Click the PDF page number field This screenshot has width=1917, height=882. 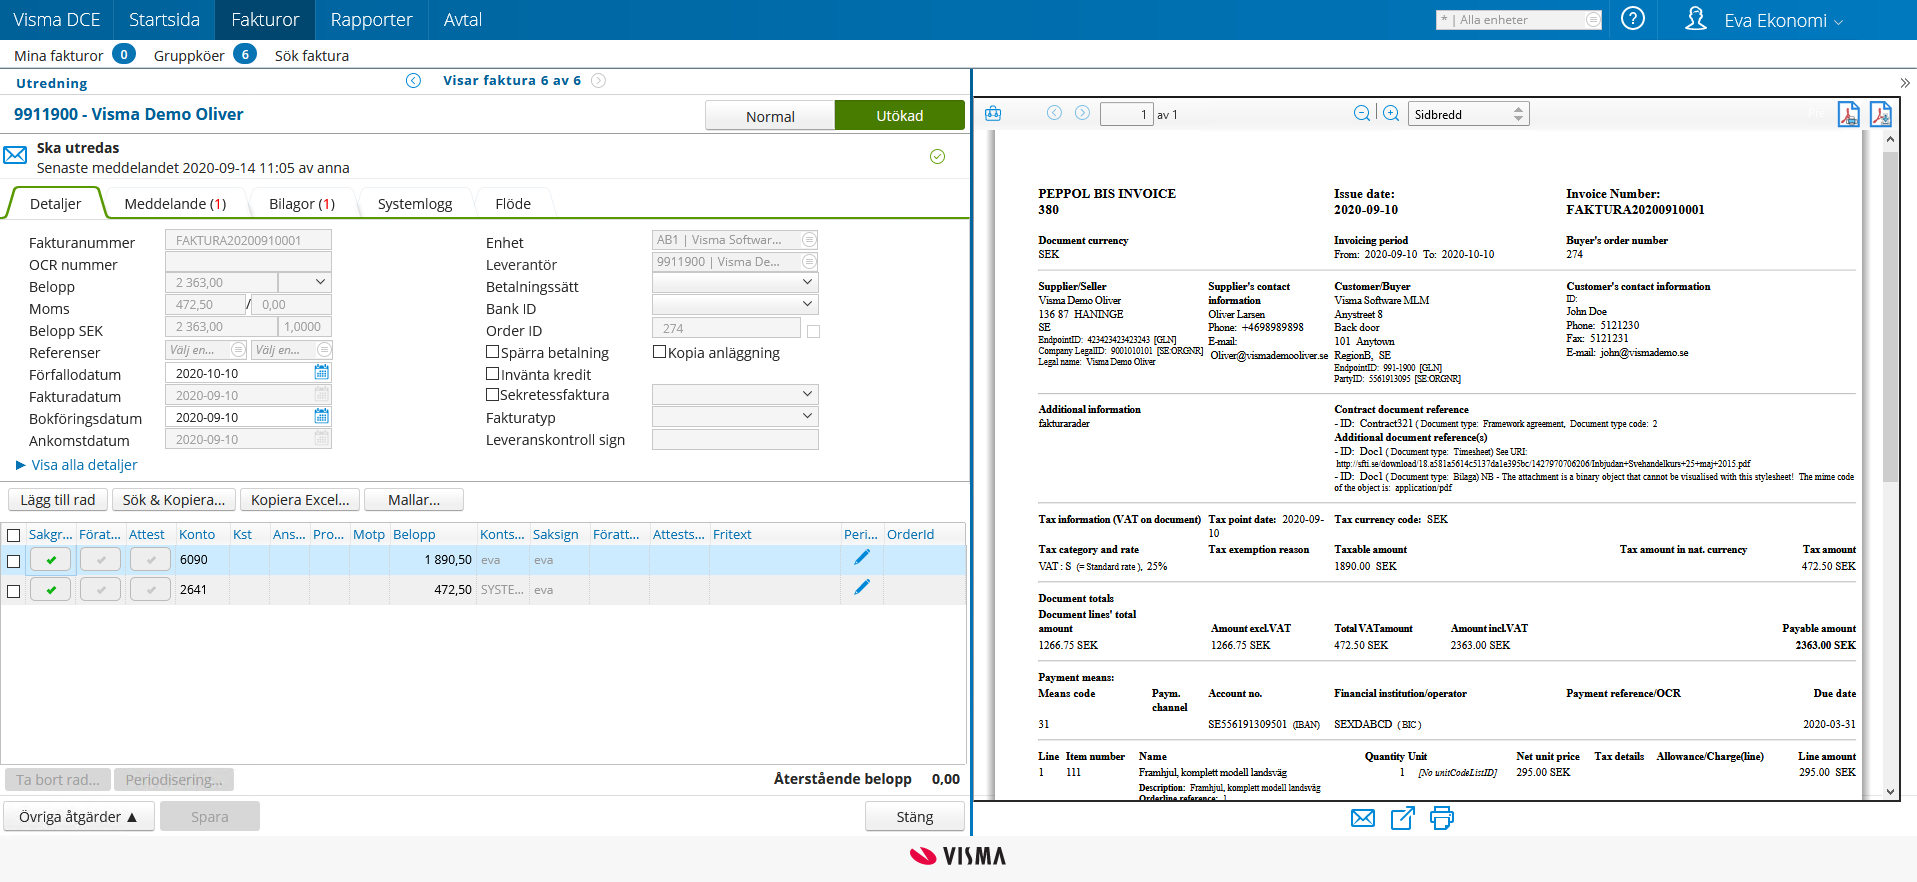point(1126,114)
